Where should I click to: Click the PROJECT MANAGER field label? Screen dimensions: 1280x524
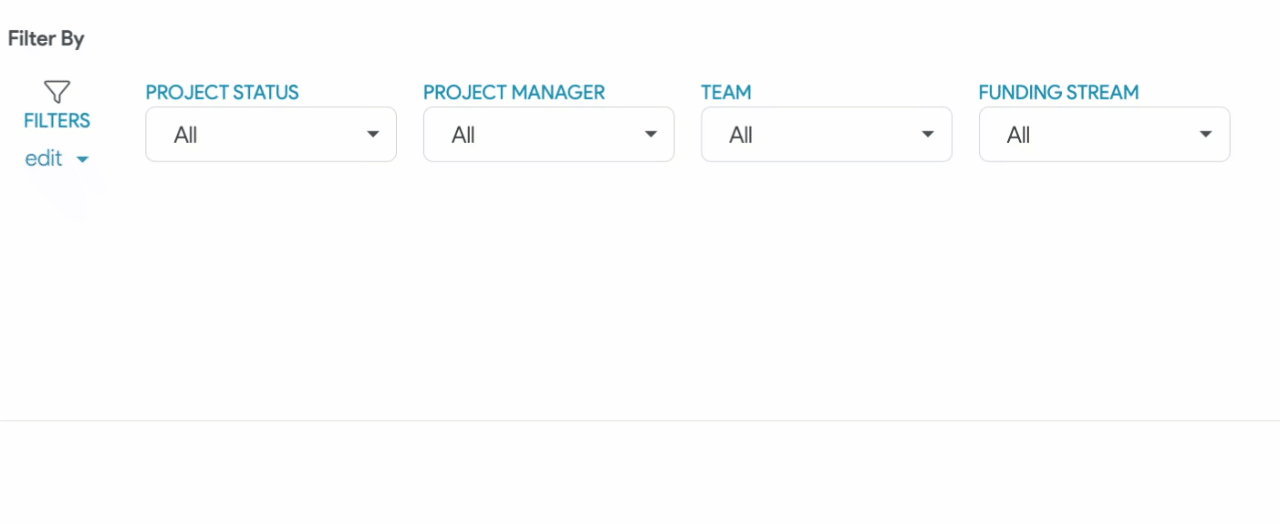[x=514, y=92]
